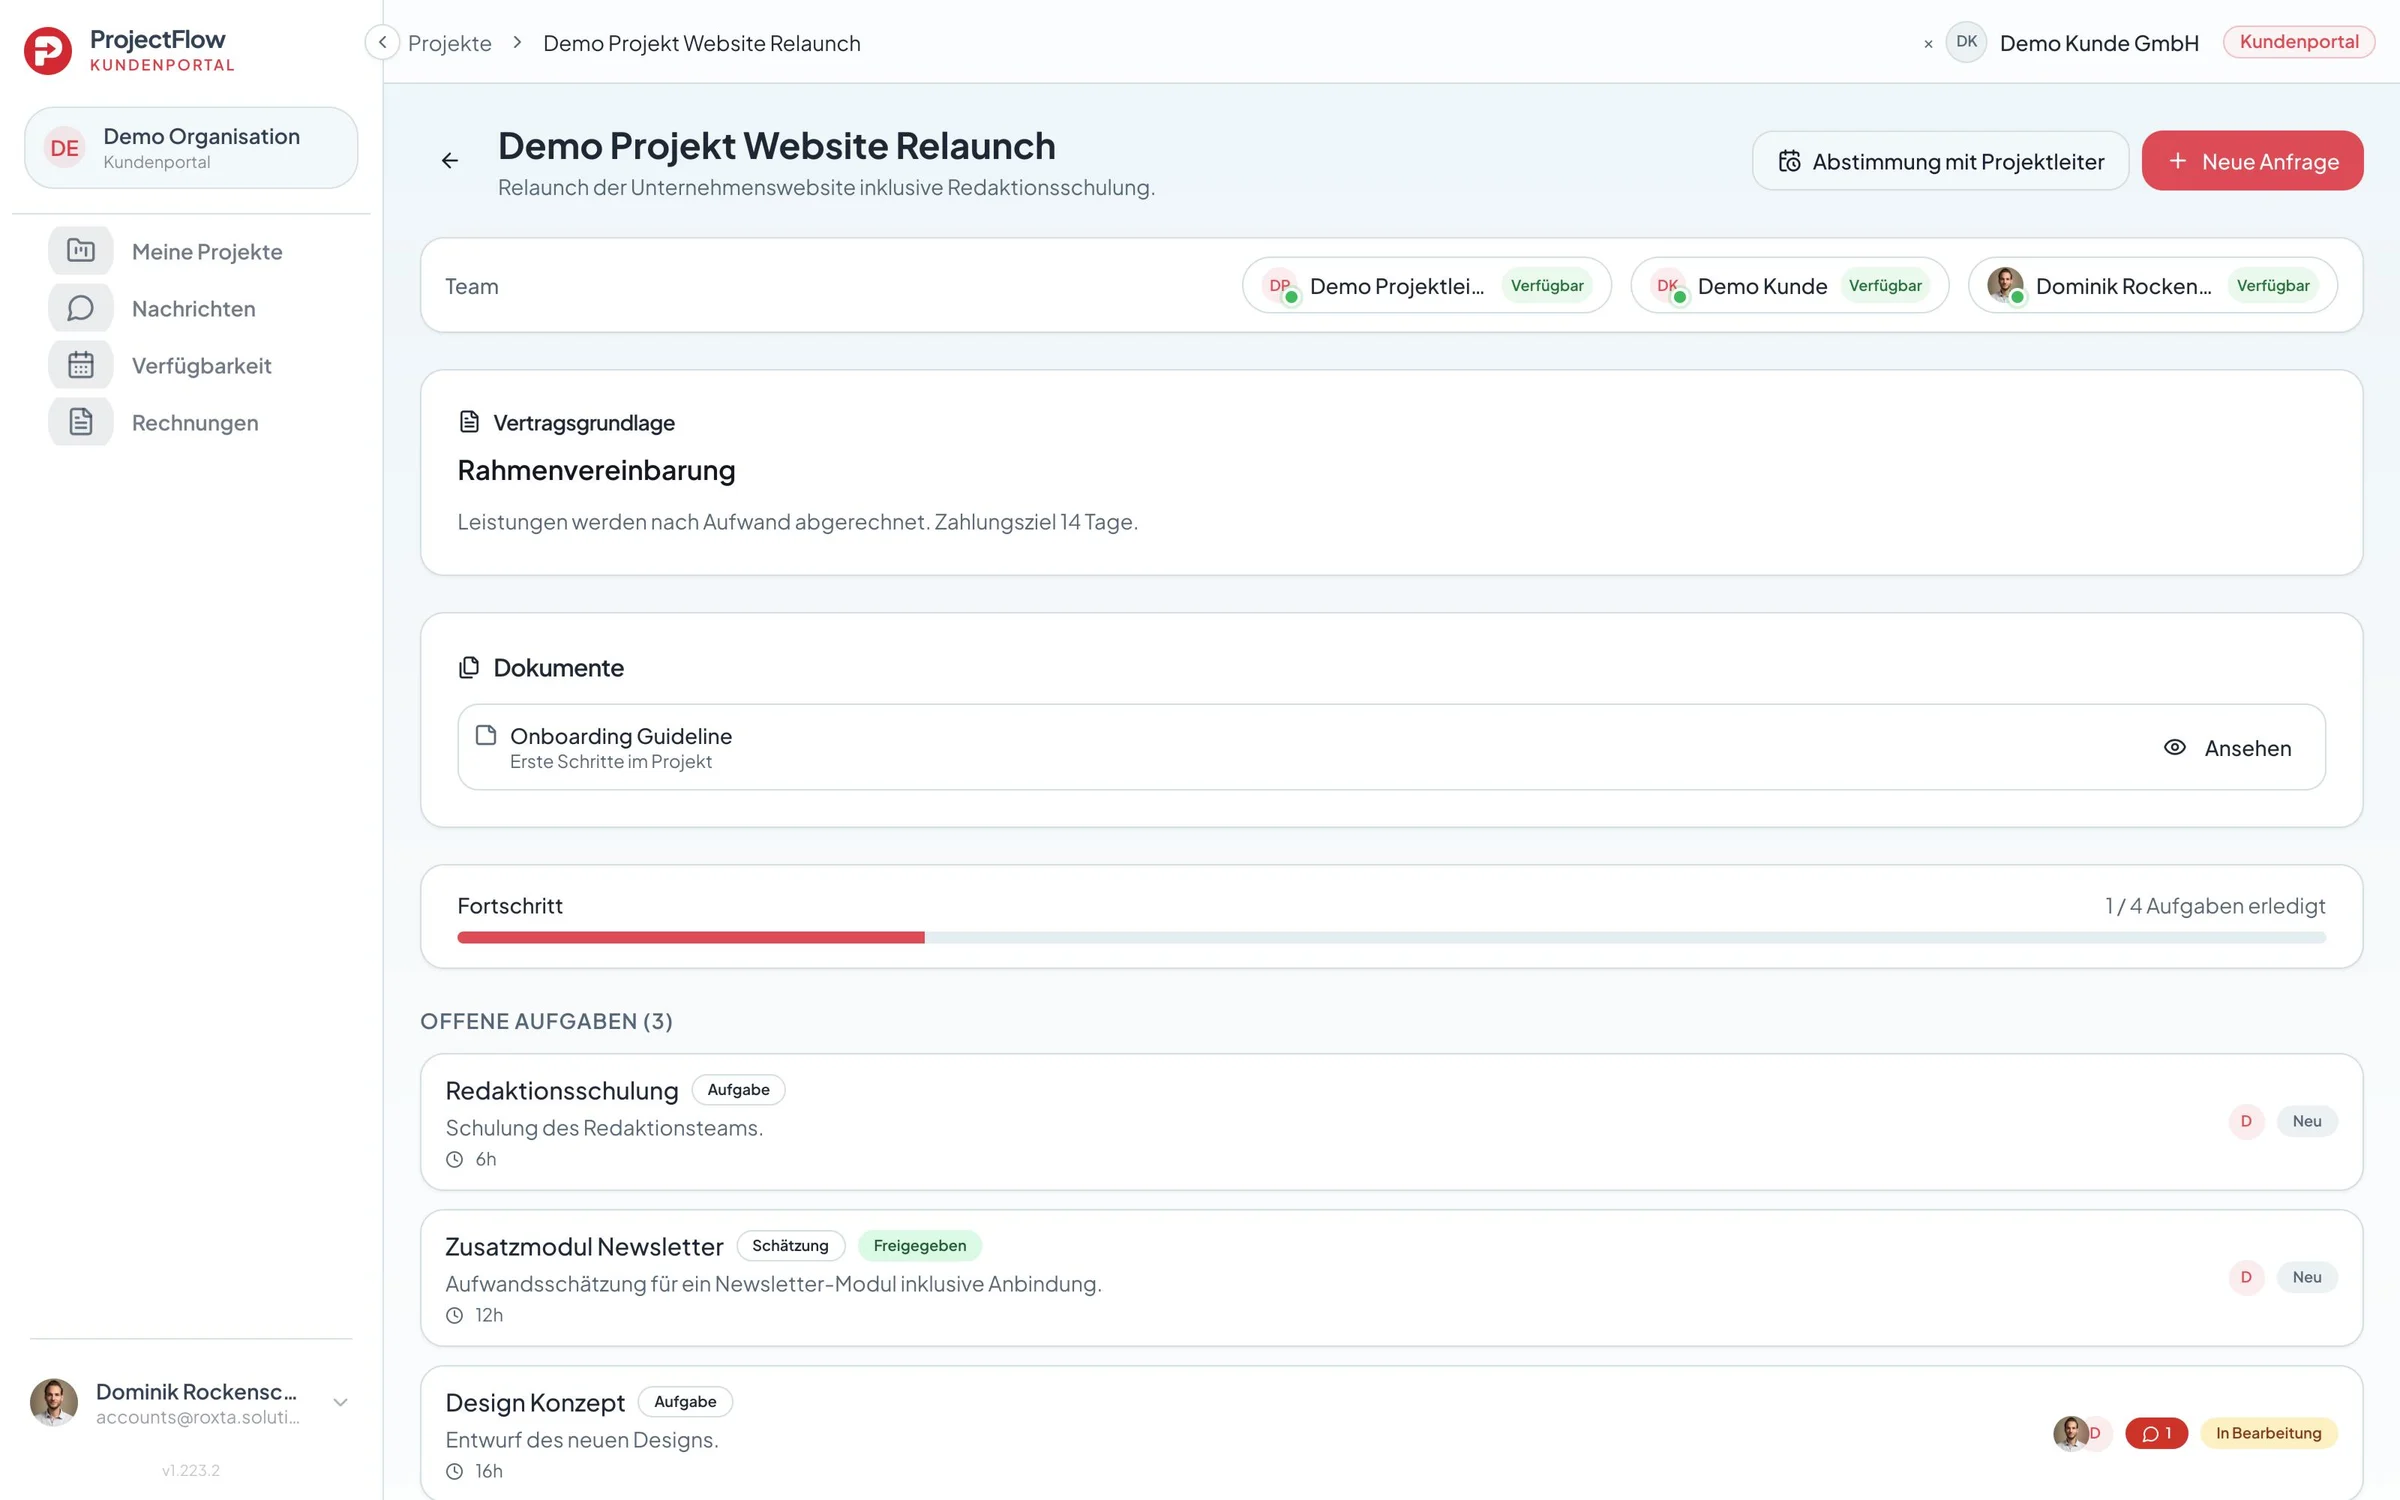
Task: Click the small x next to Demo Kunde GmbH
Action: (x=1928, y=44)
